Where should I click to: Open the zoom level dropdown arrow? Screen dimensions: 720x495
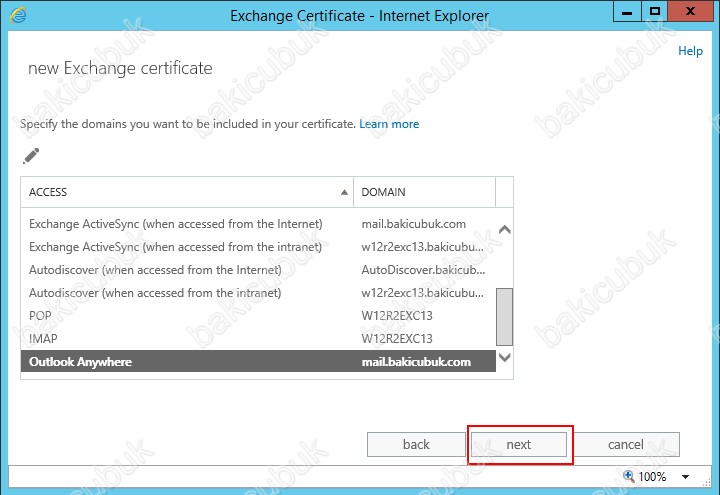(685, 477)
